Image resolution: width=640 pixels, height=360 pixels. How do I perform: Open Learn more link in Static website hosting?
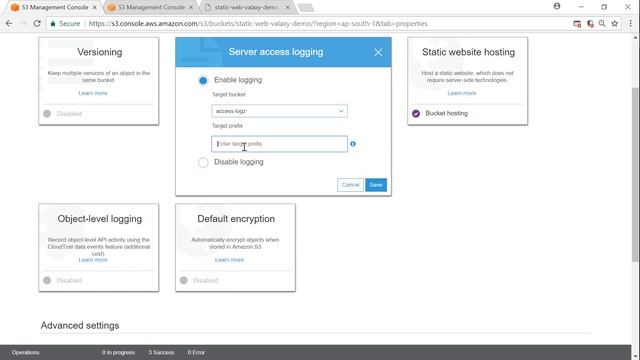[462, 93]
